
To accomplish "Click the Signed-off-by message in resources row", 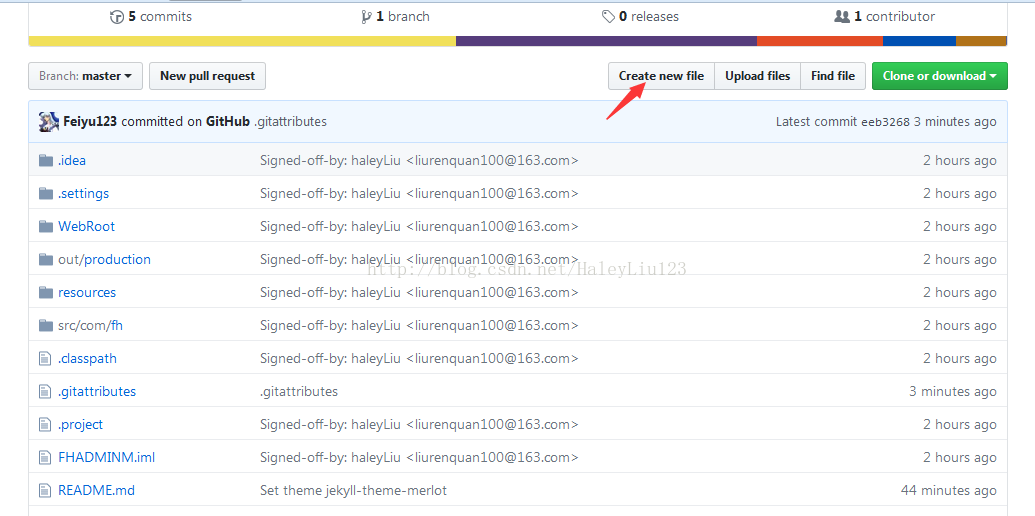I will coord(419,292).
